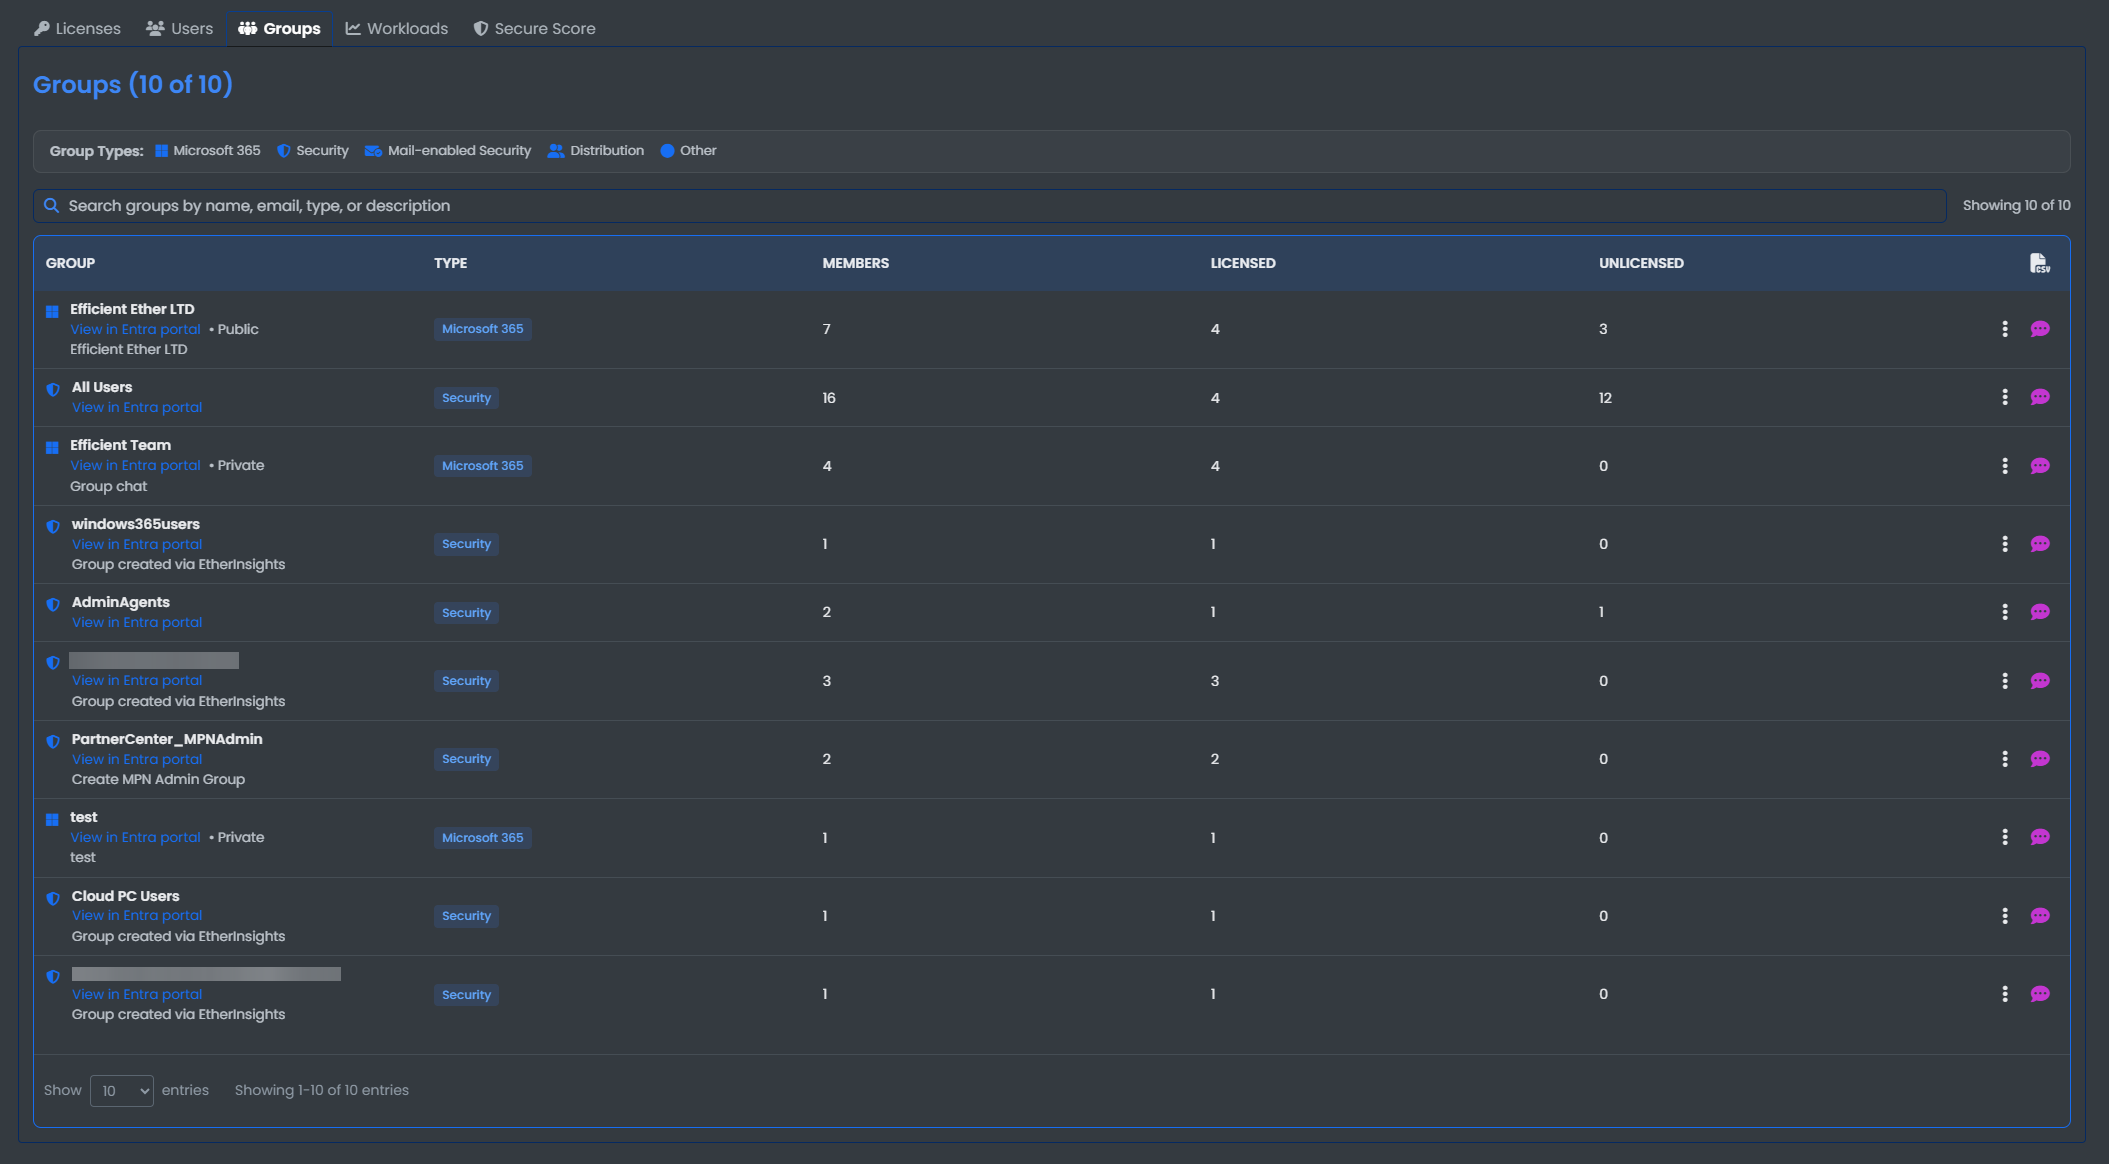The width and height of the screenshot is (2109, 1164).
Task: Open actions menu for windows365users
Action: tap(2004, 544)
